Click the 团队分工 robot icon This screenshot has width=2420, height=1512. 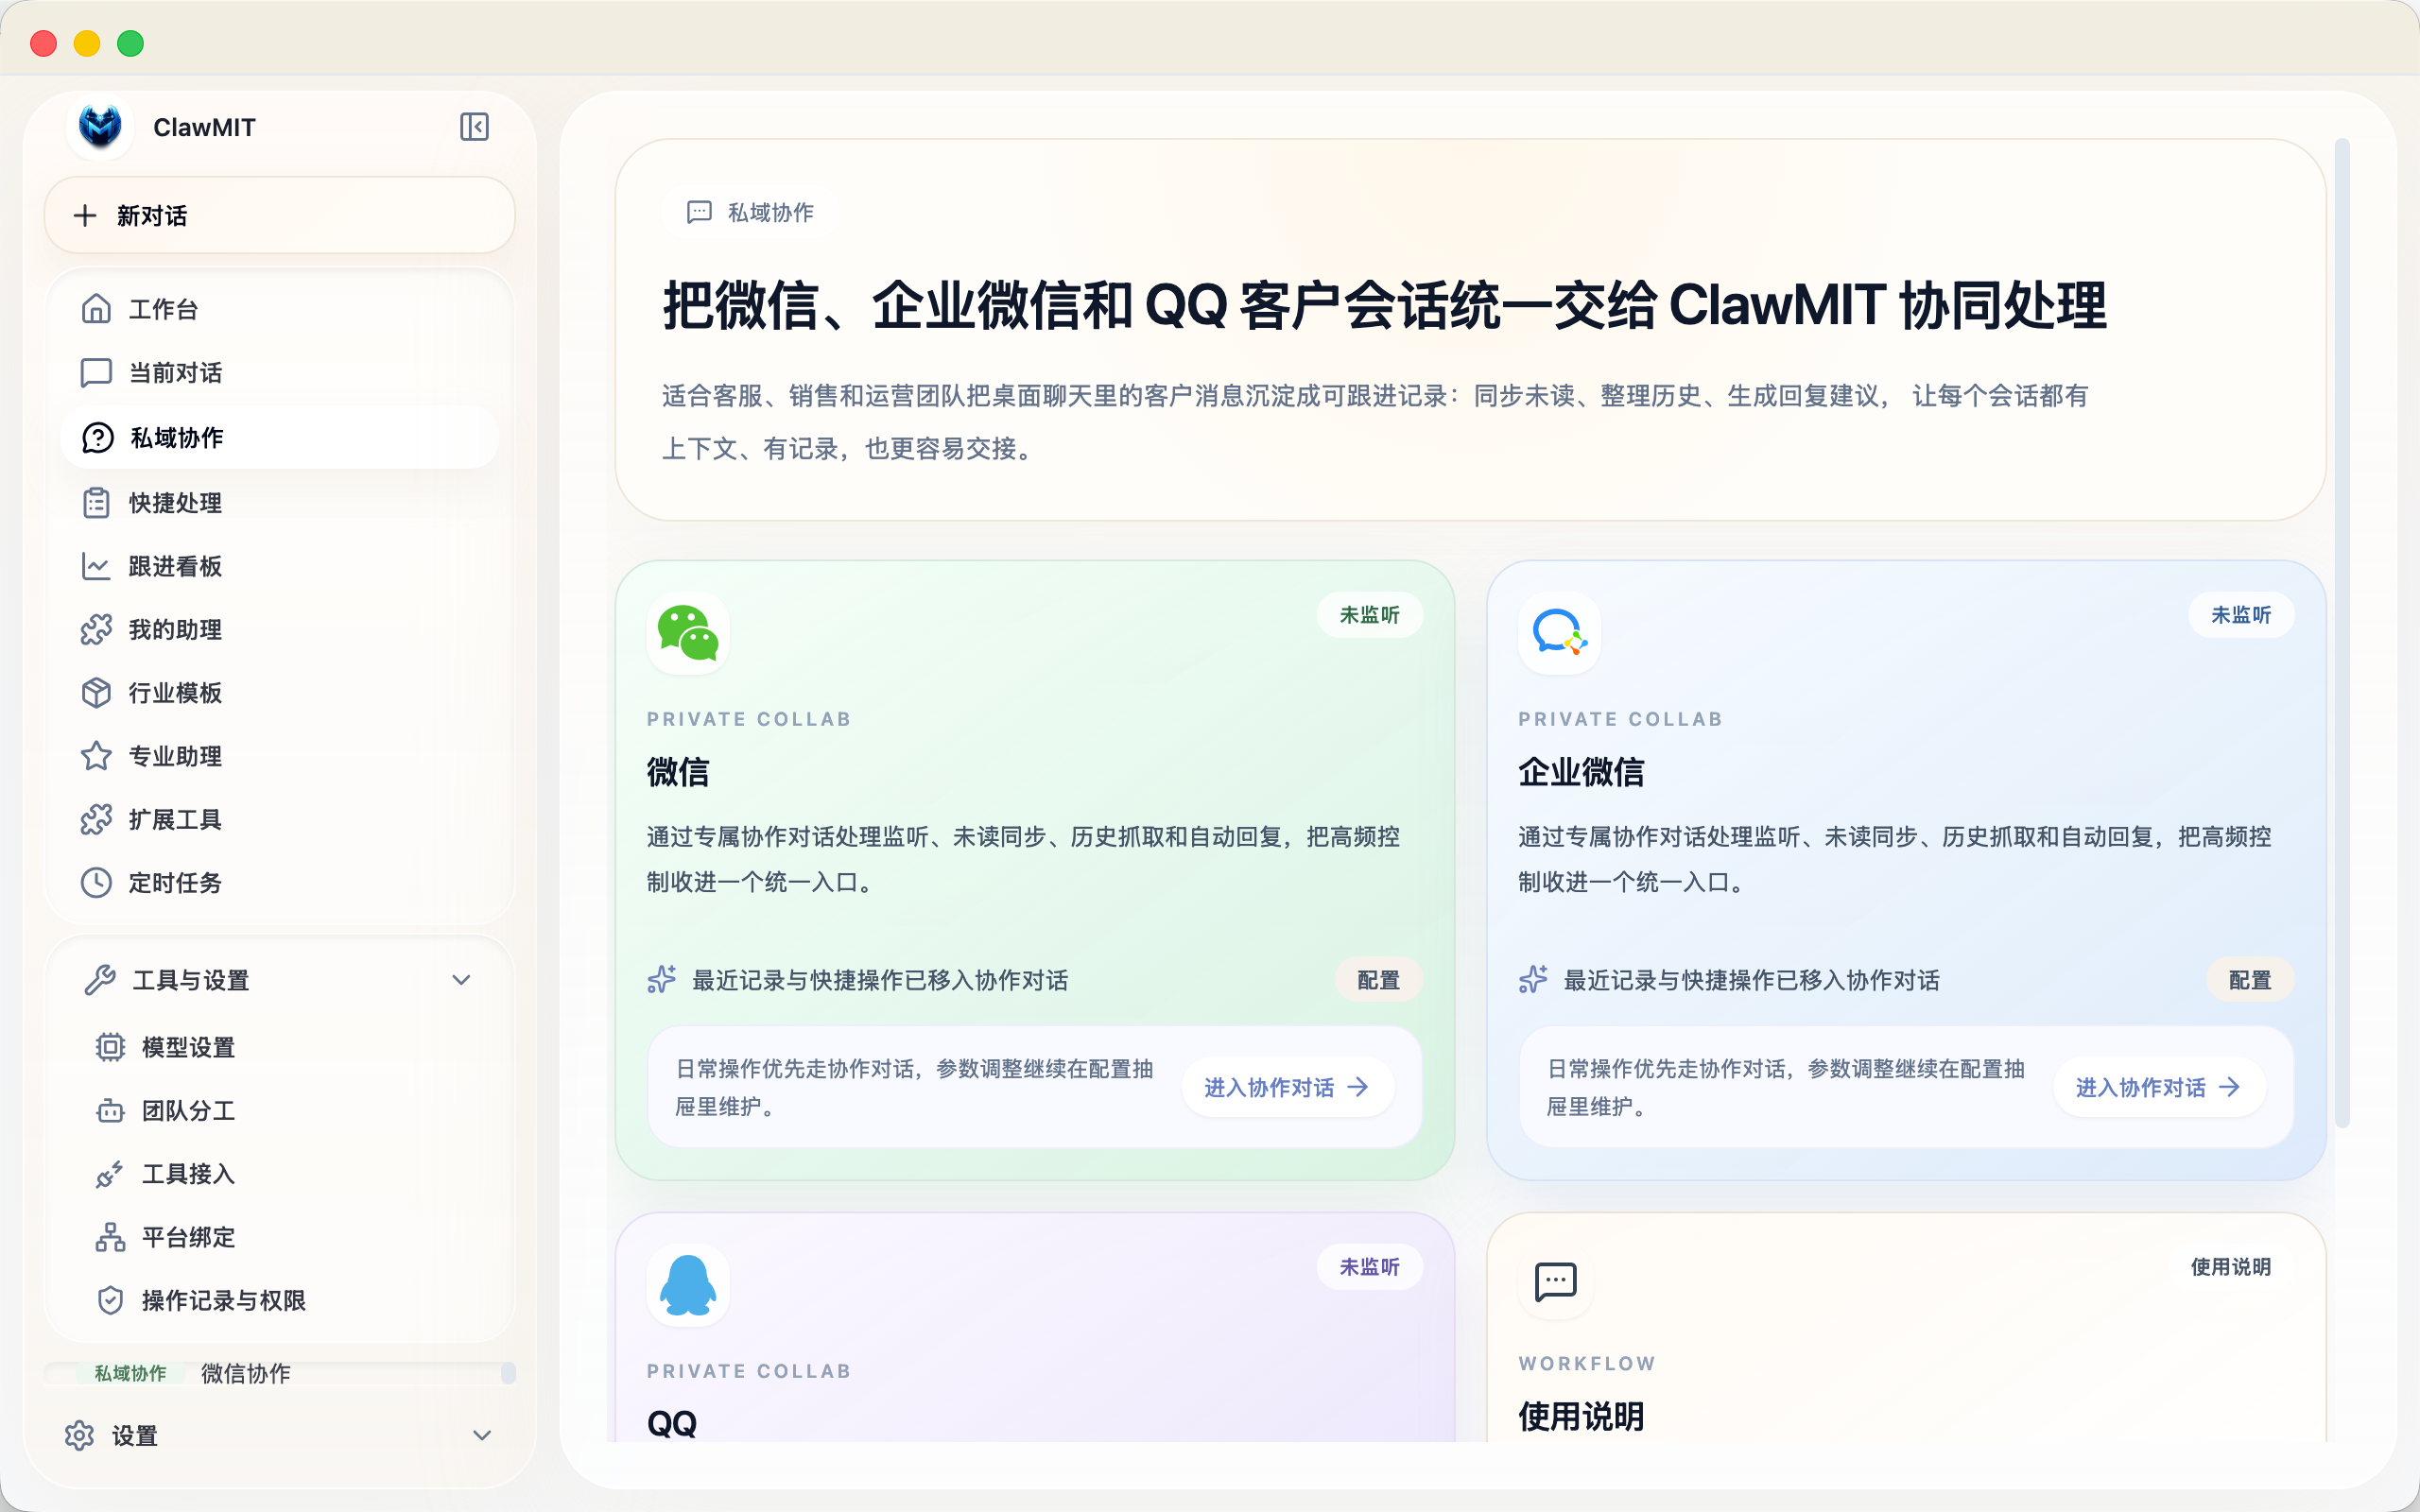click(x=110, y=1110)
